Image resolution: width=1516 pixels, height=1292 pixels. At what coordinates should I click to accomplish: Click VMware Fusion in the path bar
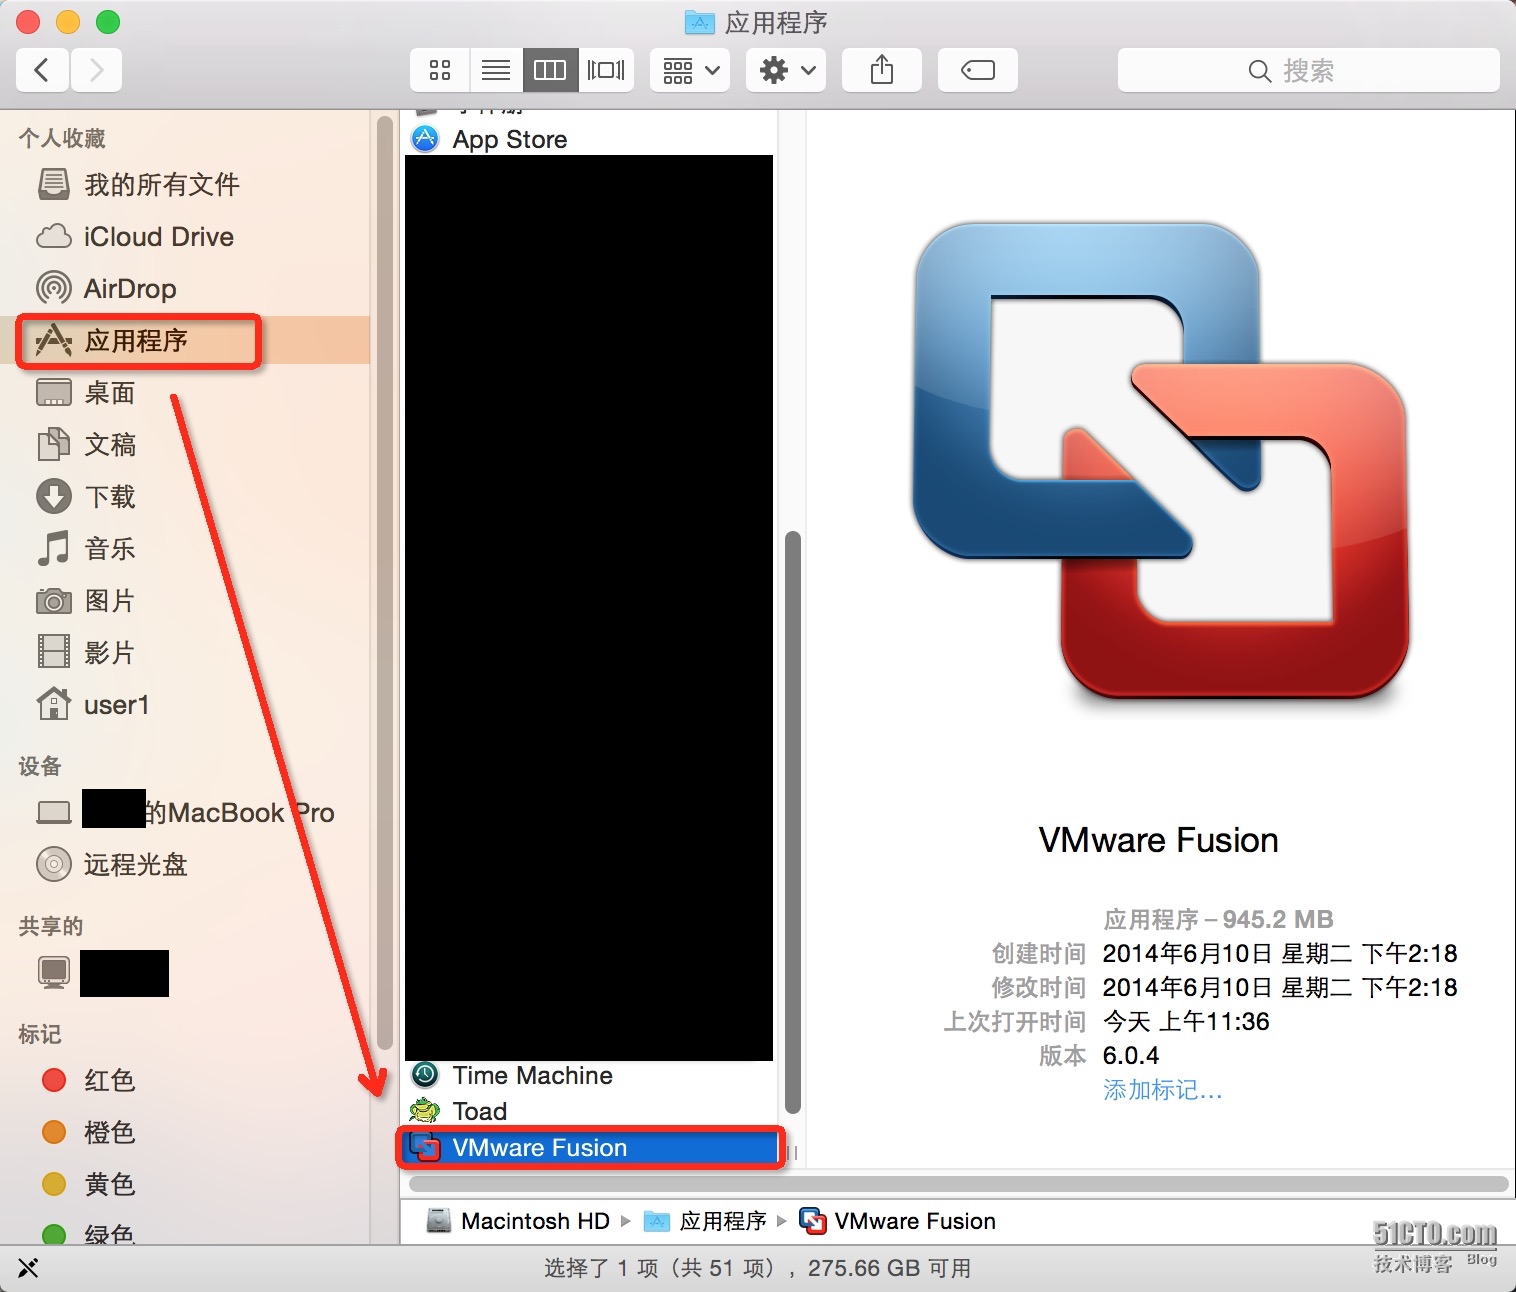point(898,1221)
